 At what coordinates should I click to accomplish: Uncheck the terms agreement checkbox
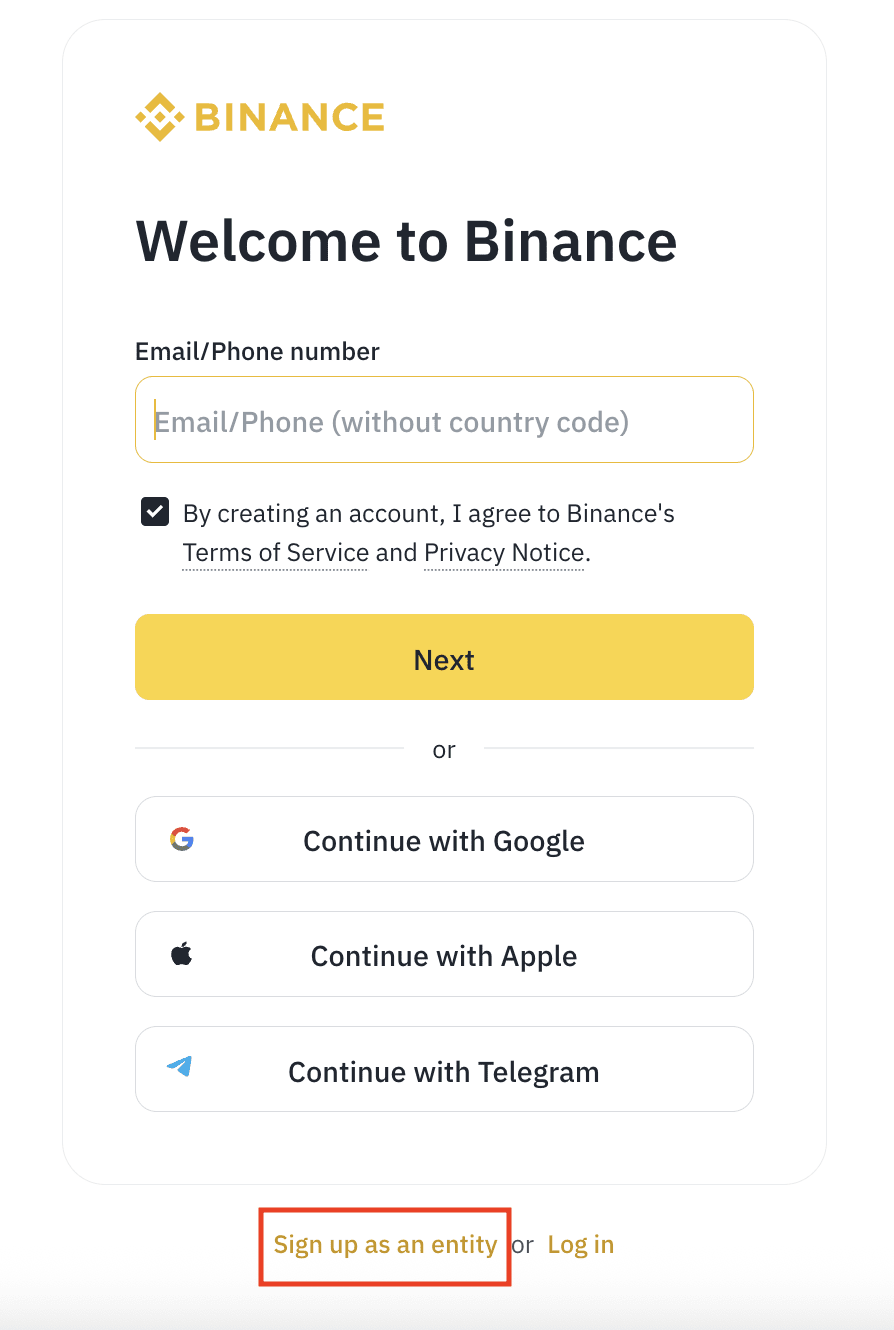[x=155, y=512]
